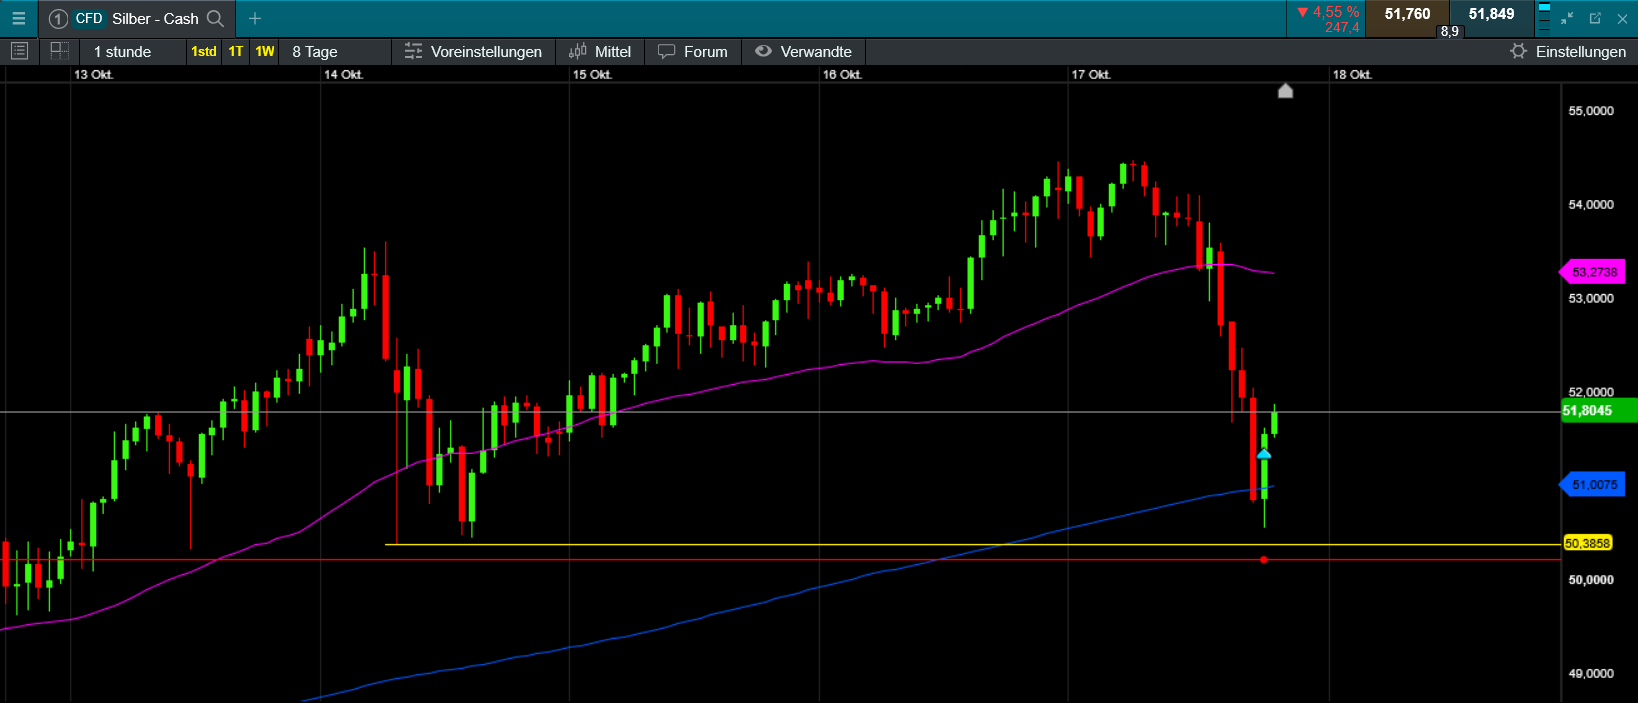Image resolution: width=1638 pixels, height=703 pixels.
Task: Toggle the 1T timeframe shortcut
Action: click(236, 51)
